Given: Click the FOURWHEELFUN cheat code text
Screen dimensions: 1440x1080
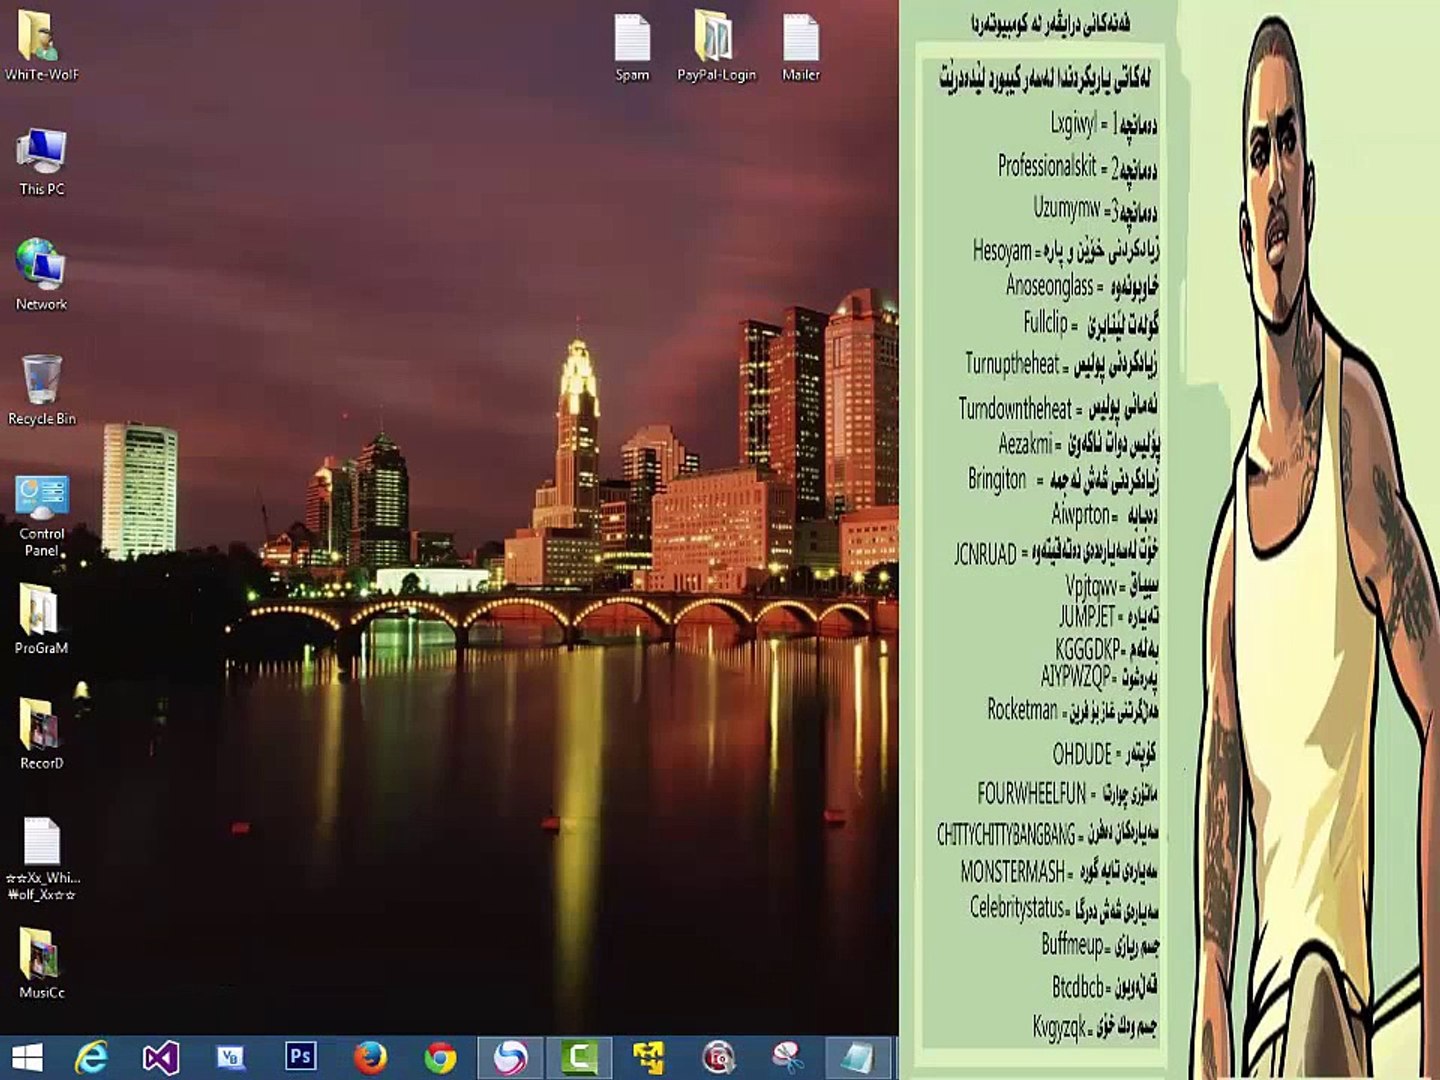Looking at the screenshot, I should 1031,794.
